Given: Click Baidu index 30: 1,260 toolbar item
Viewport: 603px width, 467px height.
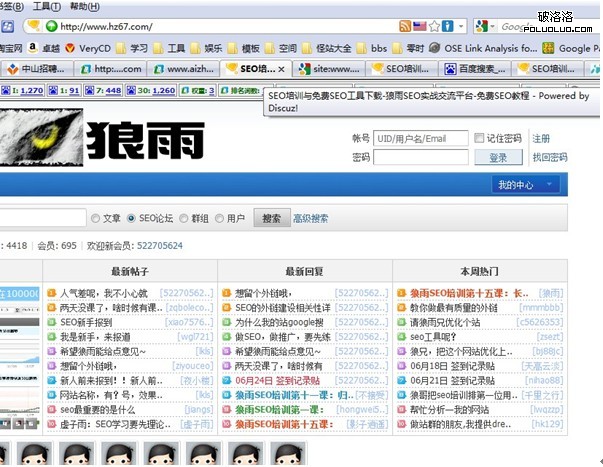Looking at the screenshot, I should [151, 90].
